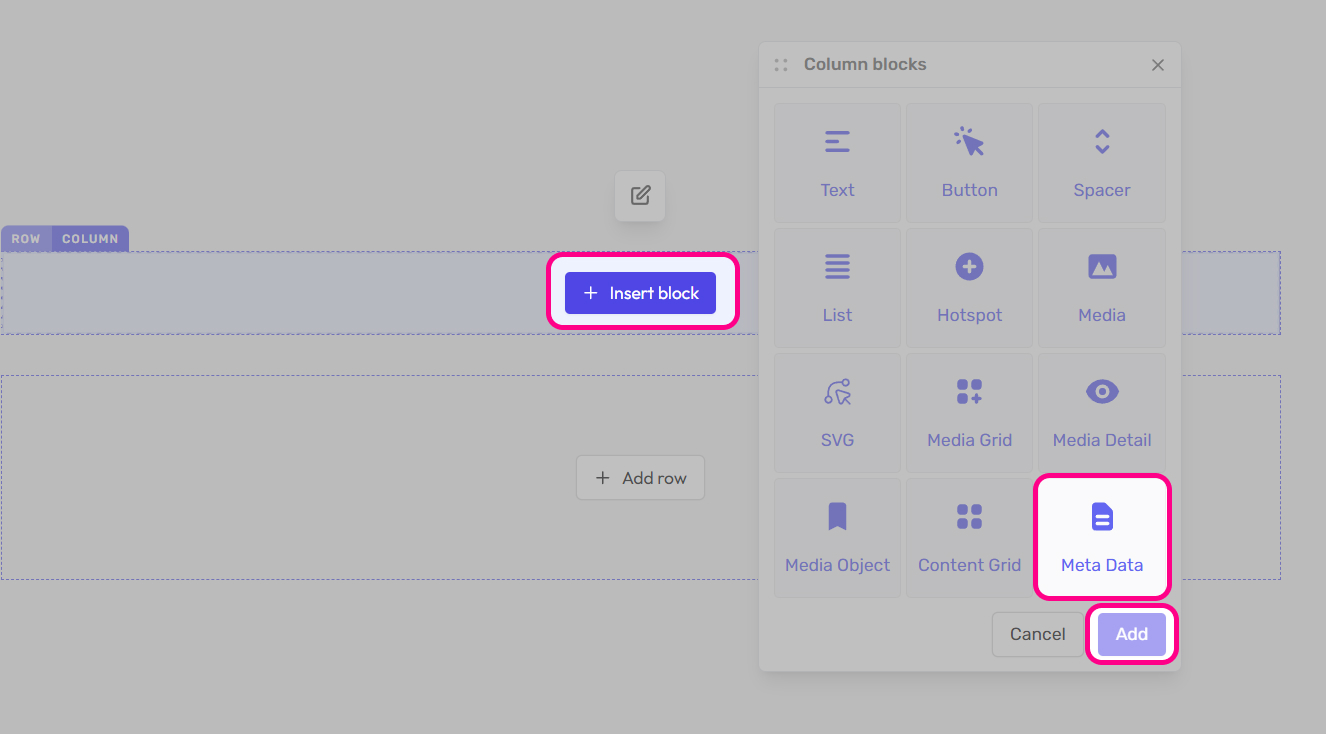Select the Media Object block tile

(x=837, y=538)
